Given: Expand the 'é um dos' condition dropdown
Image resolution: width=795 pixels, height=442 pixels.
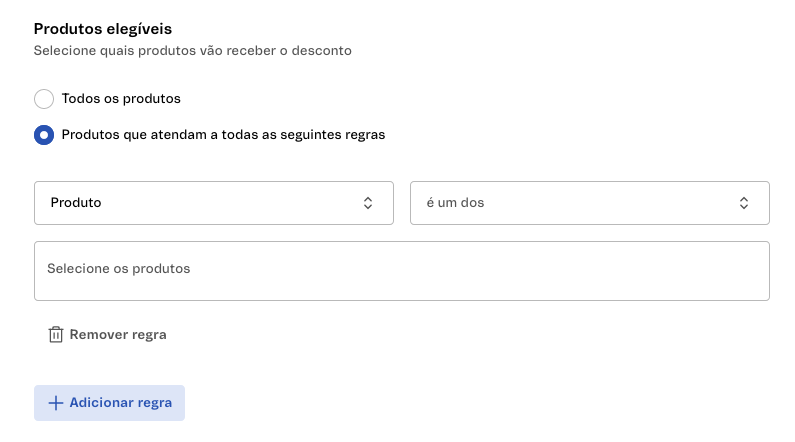Looking at the screenshot, I should click(x=589, y=203).
